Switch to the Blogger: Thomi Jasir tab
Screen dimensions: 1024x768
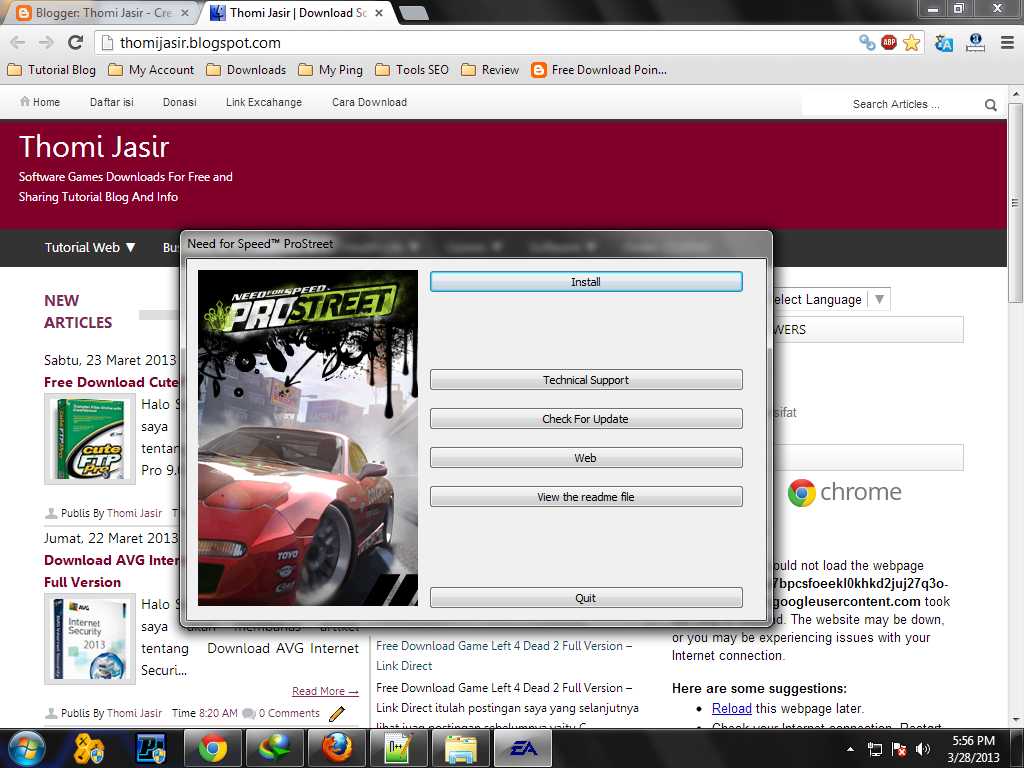[x=103, y=13]
